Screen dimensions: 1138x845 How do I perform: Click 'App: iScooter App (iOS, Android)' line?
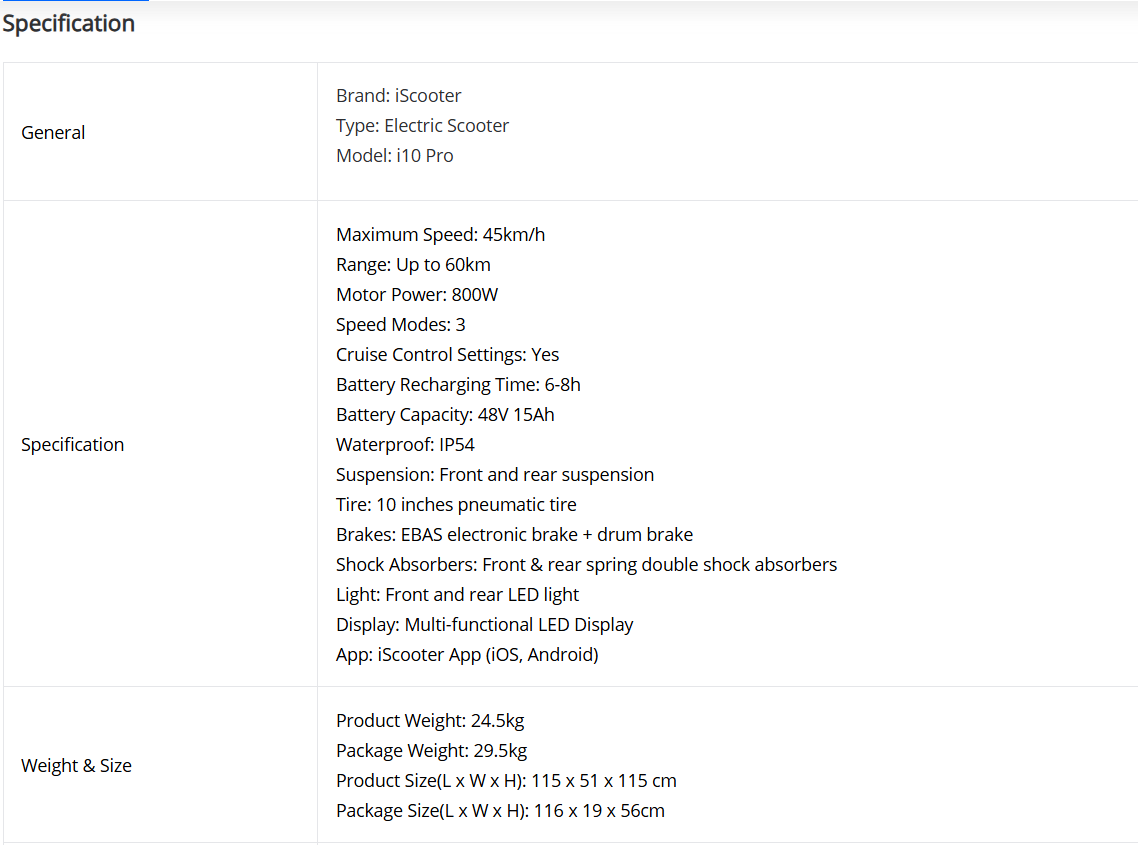tap(467, 654)
